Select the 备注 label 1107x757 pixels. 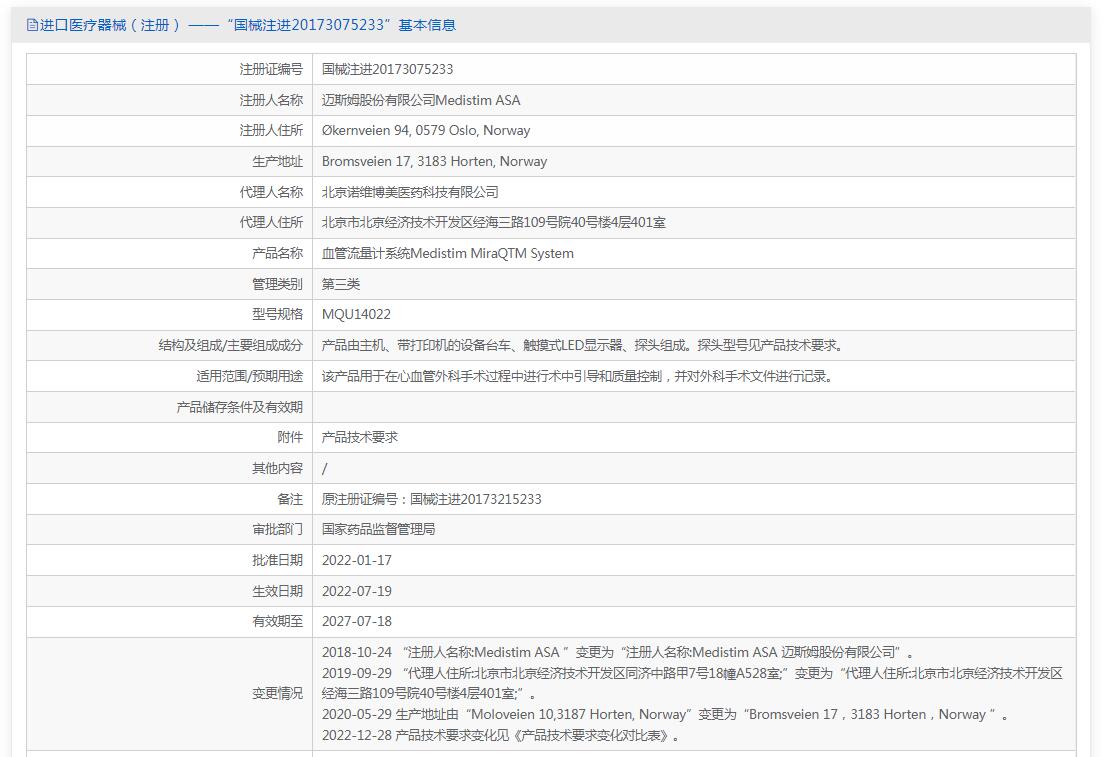pos(290,499)
